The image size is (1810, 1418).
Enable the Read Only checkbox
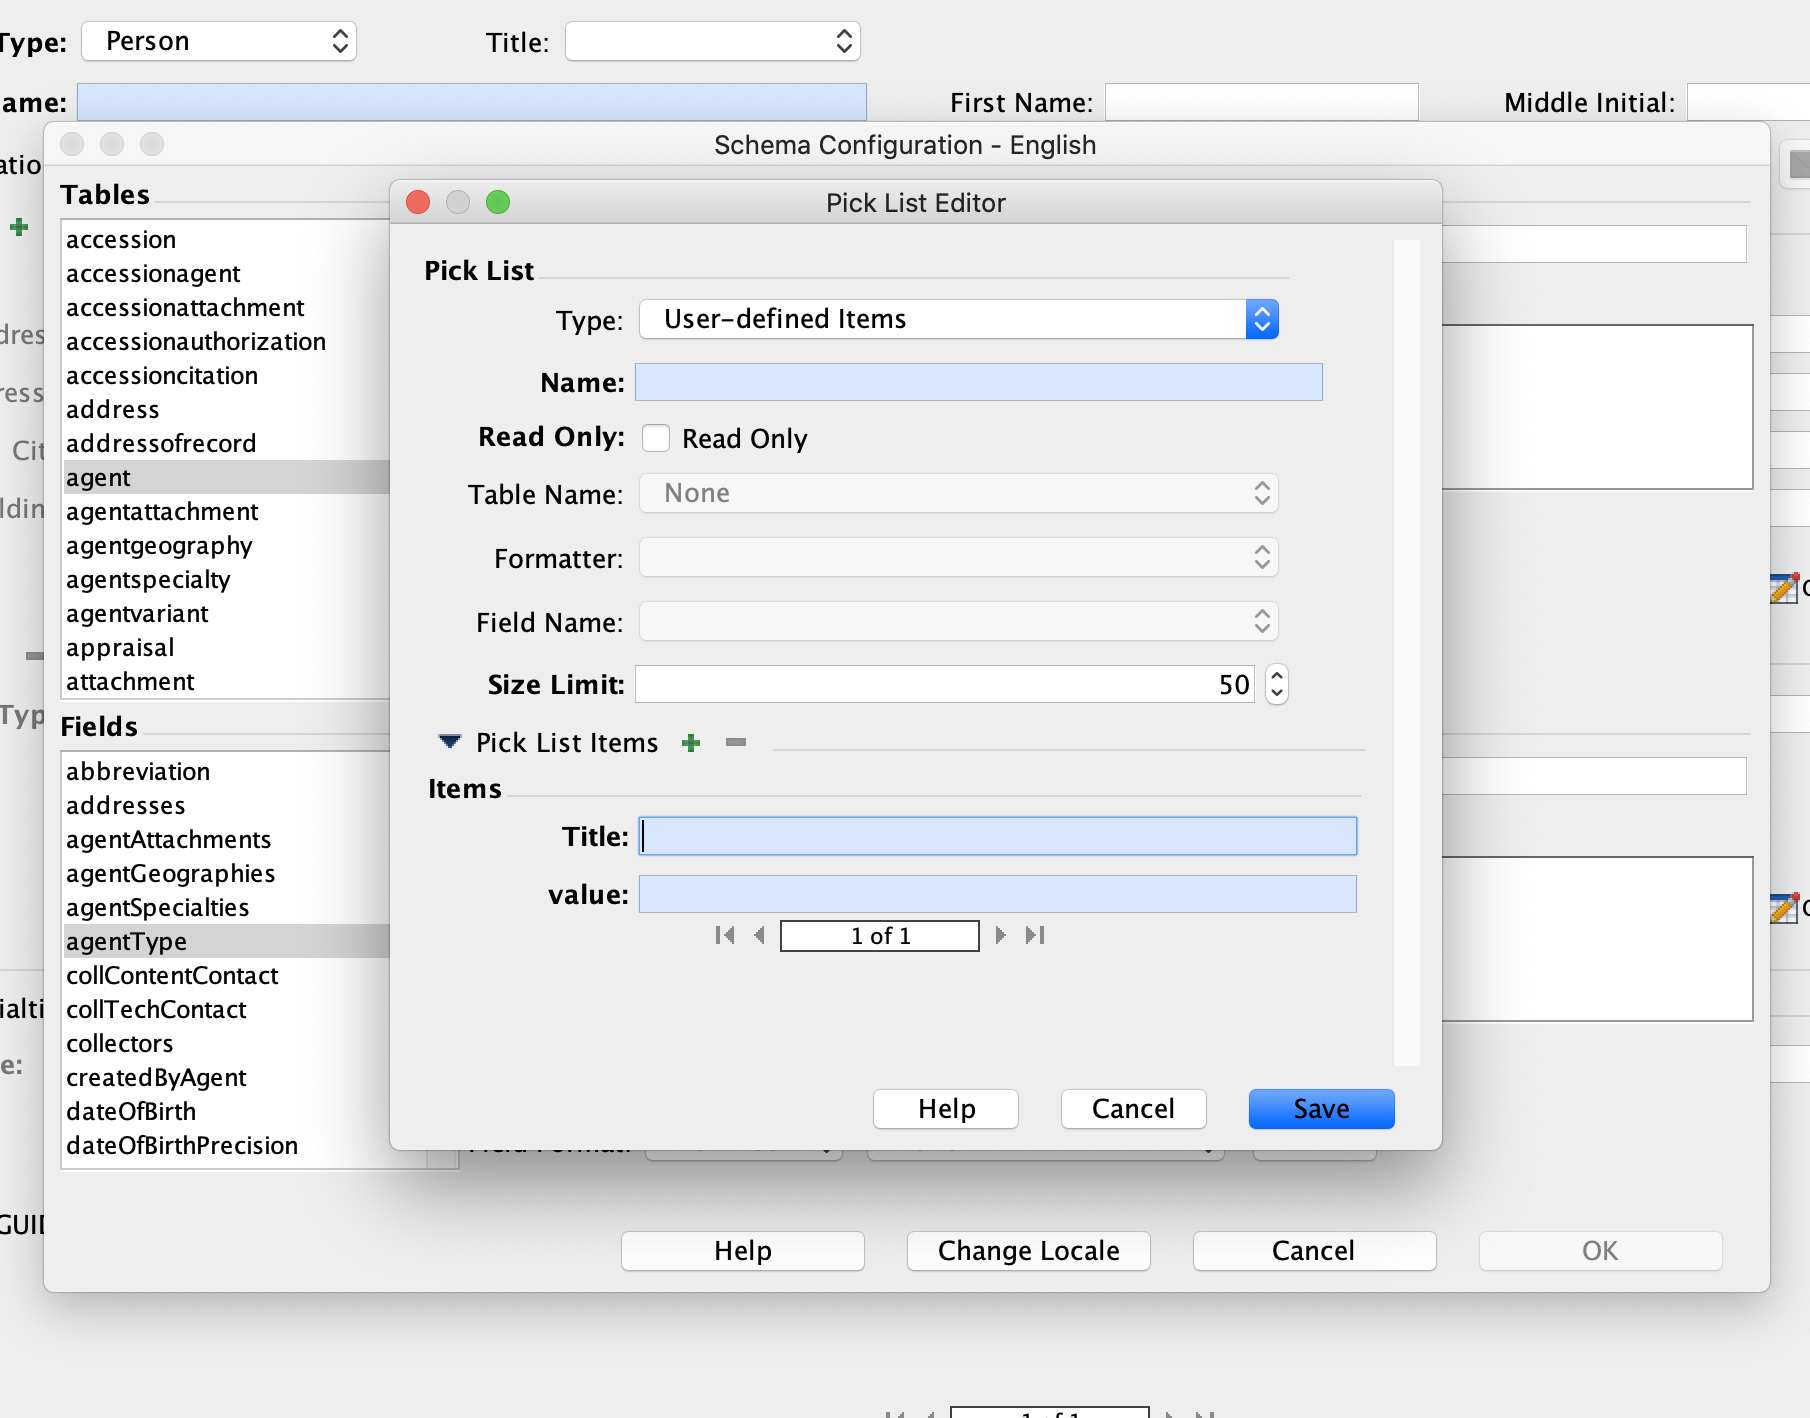[656, 438]
